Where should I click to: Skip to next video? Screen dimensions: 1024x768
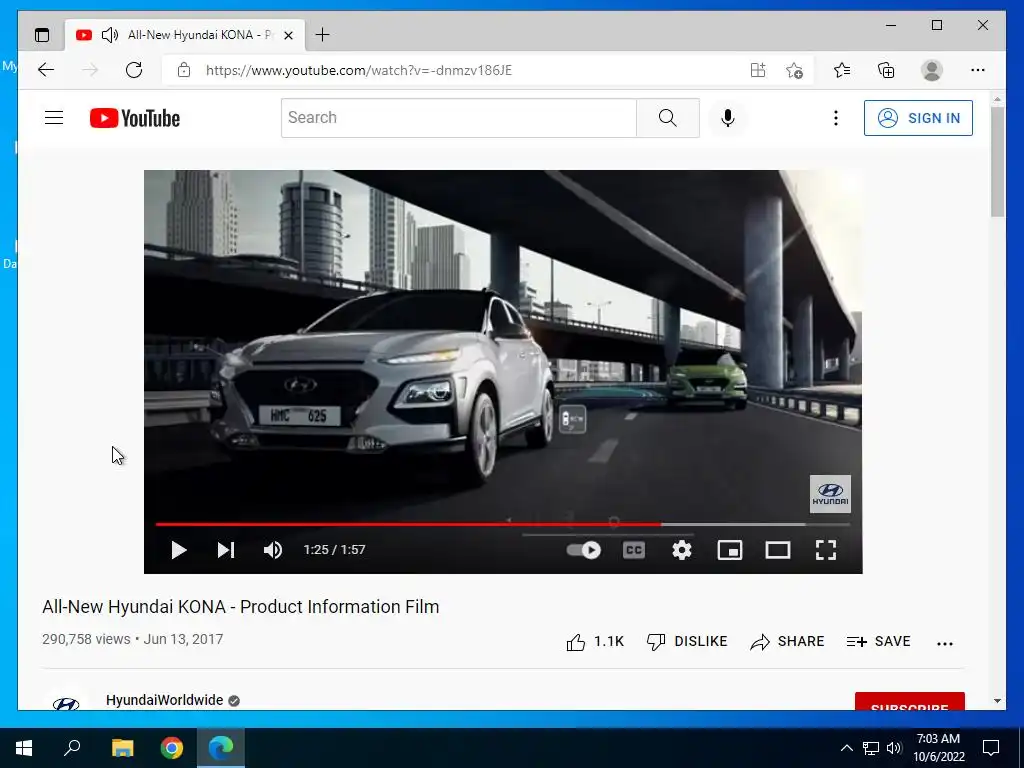pyautogui.click(x=226, y=550)
